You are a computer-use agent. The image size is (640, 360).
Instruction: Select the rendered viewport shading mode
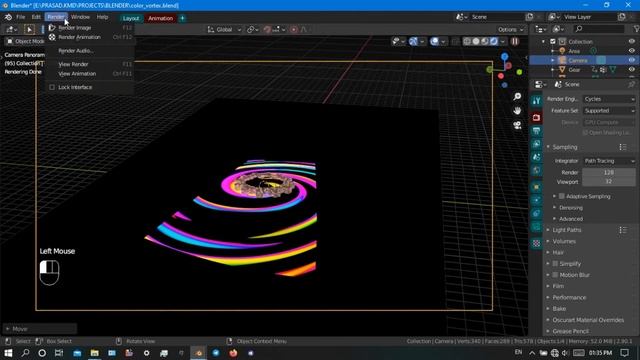point(494,41)
